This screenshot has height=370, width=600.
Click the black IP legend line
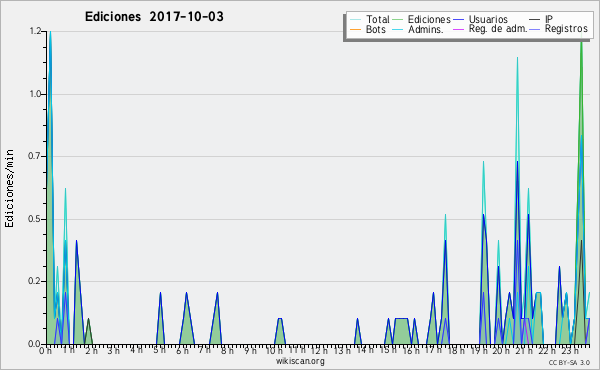535,19
